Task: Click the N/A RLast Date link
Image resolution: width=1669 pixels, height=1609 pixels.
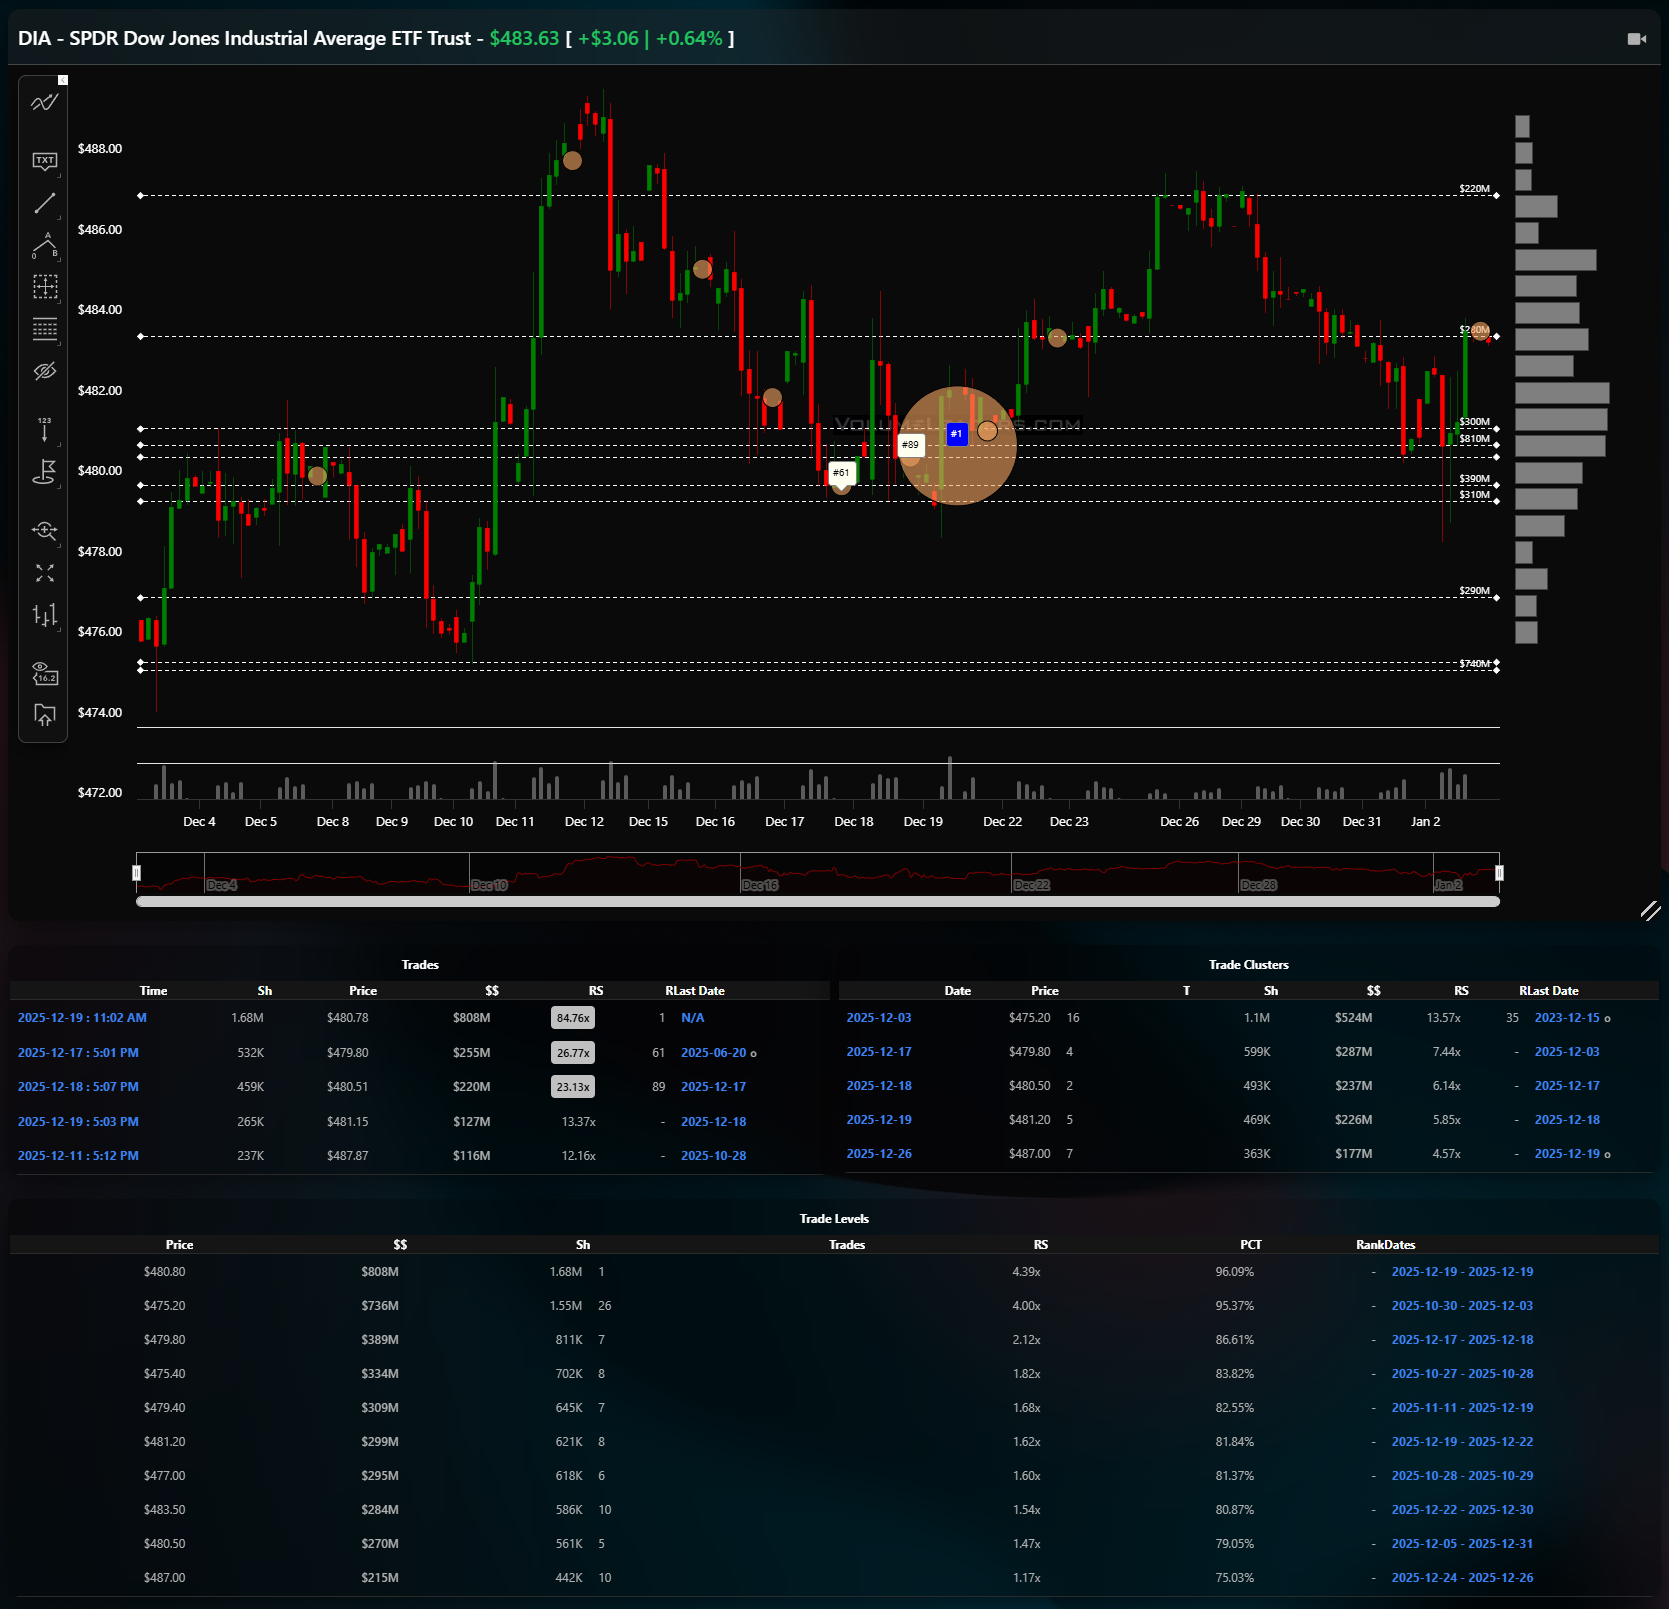Action: coord(692,1018)
